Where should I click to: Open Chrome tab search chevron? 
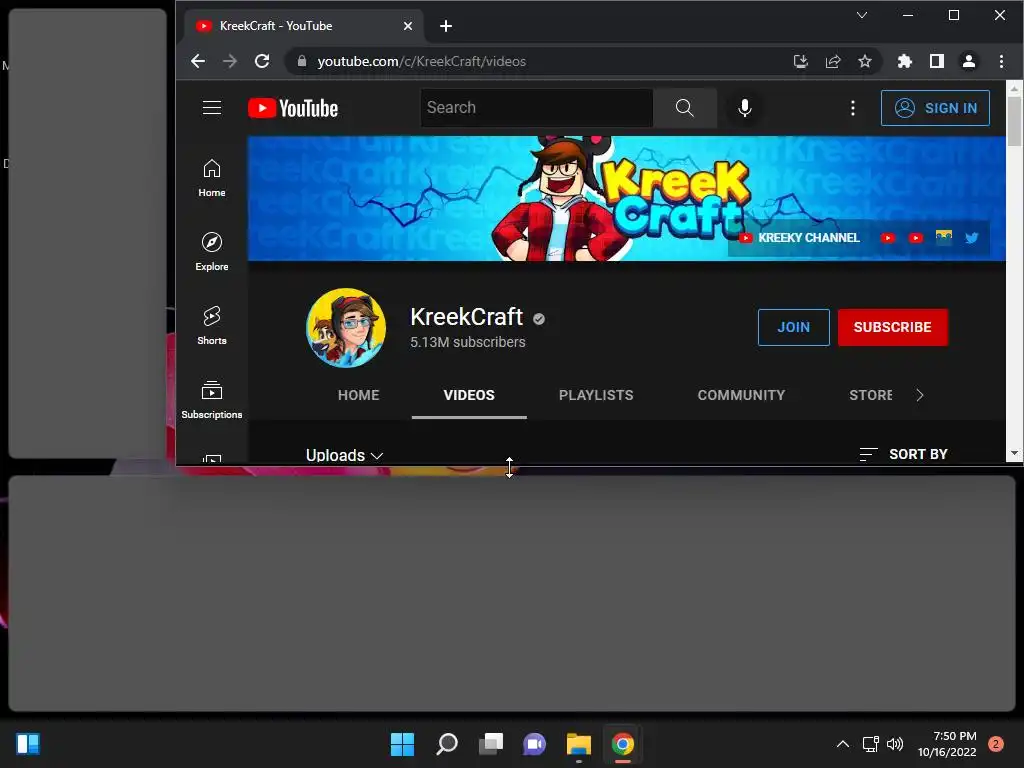pyautogui.click(x=862, y=15)
